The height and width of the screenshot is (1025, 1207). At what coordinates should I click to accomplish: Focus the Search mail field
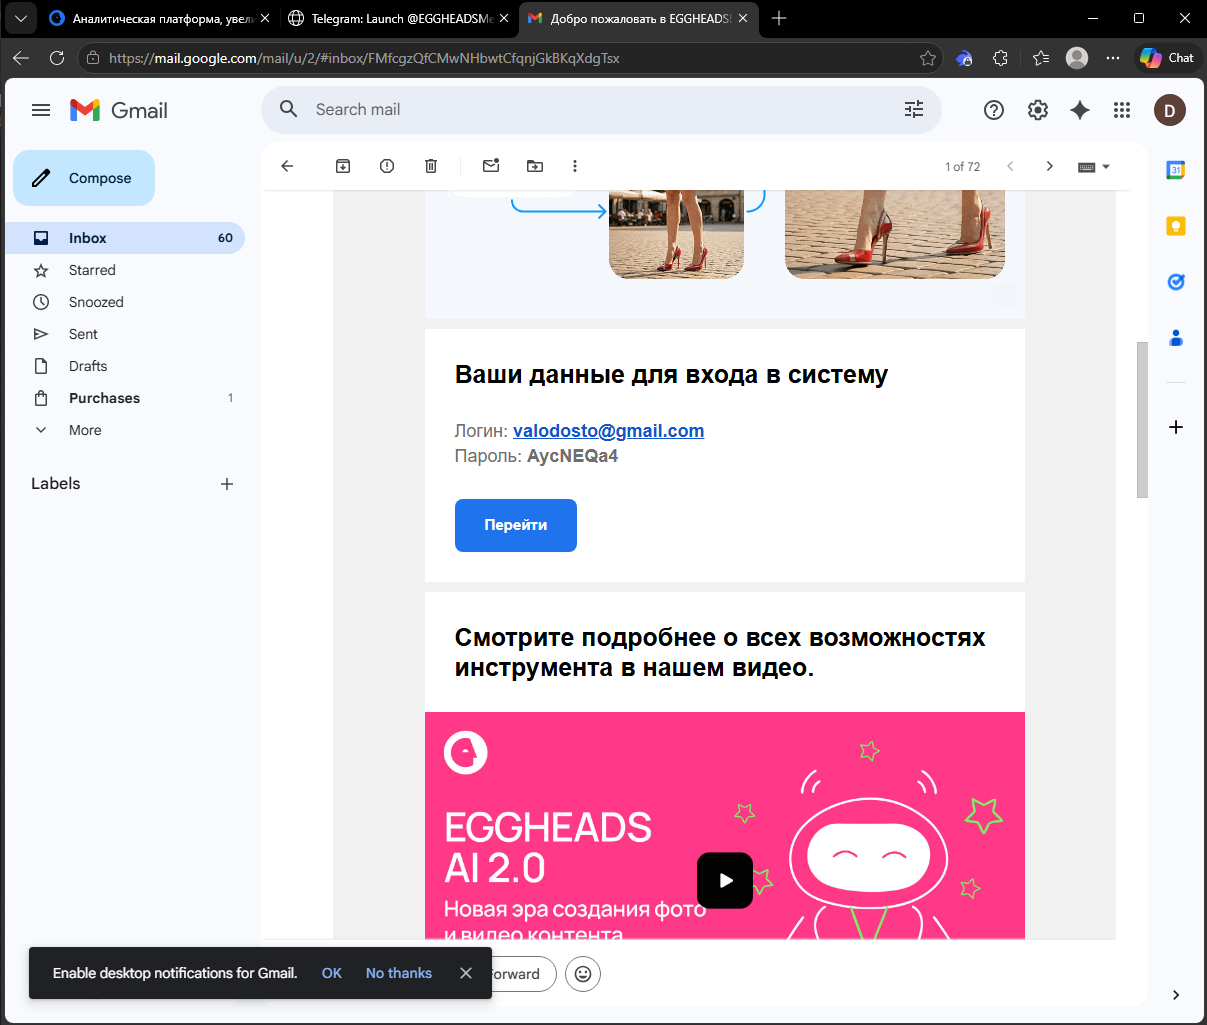[600, 110]
